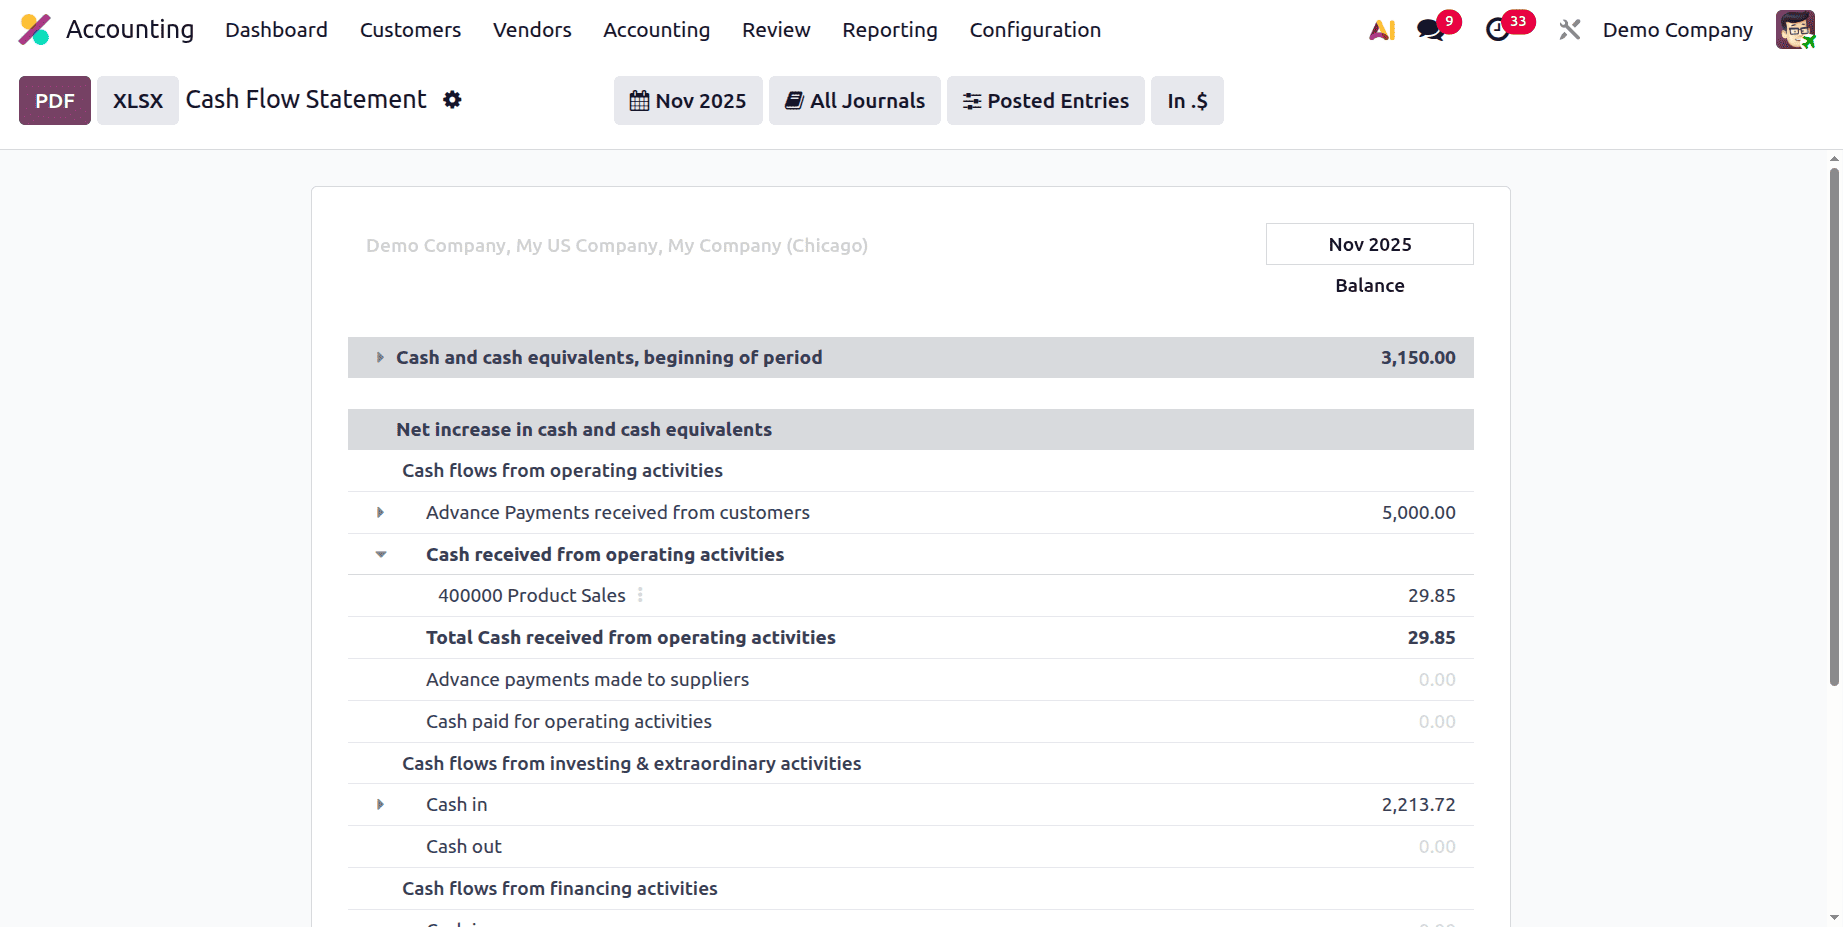The width and height of the screenshot is (1843, 927).
Task: Click Cash flows from financing activities heading
Action: [x=560, y=888]
